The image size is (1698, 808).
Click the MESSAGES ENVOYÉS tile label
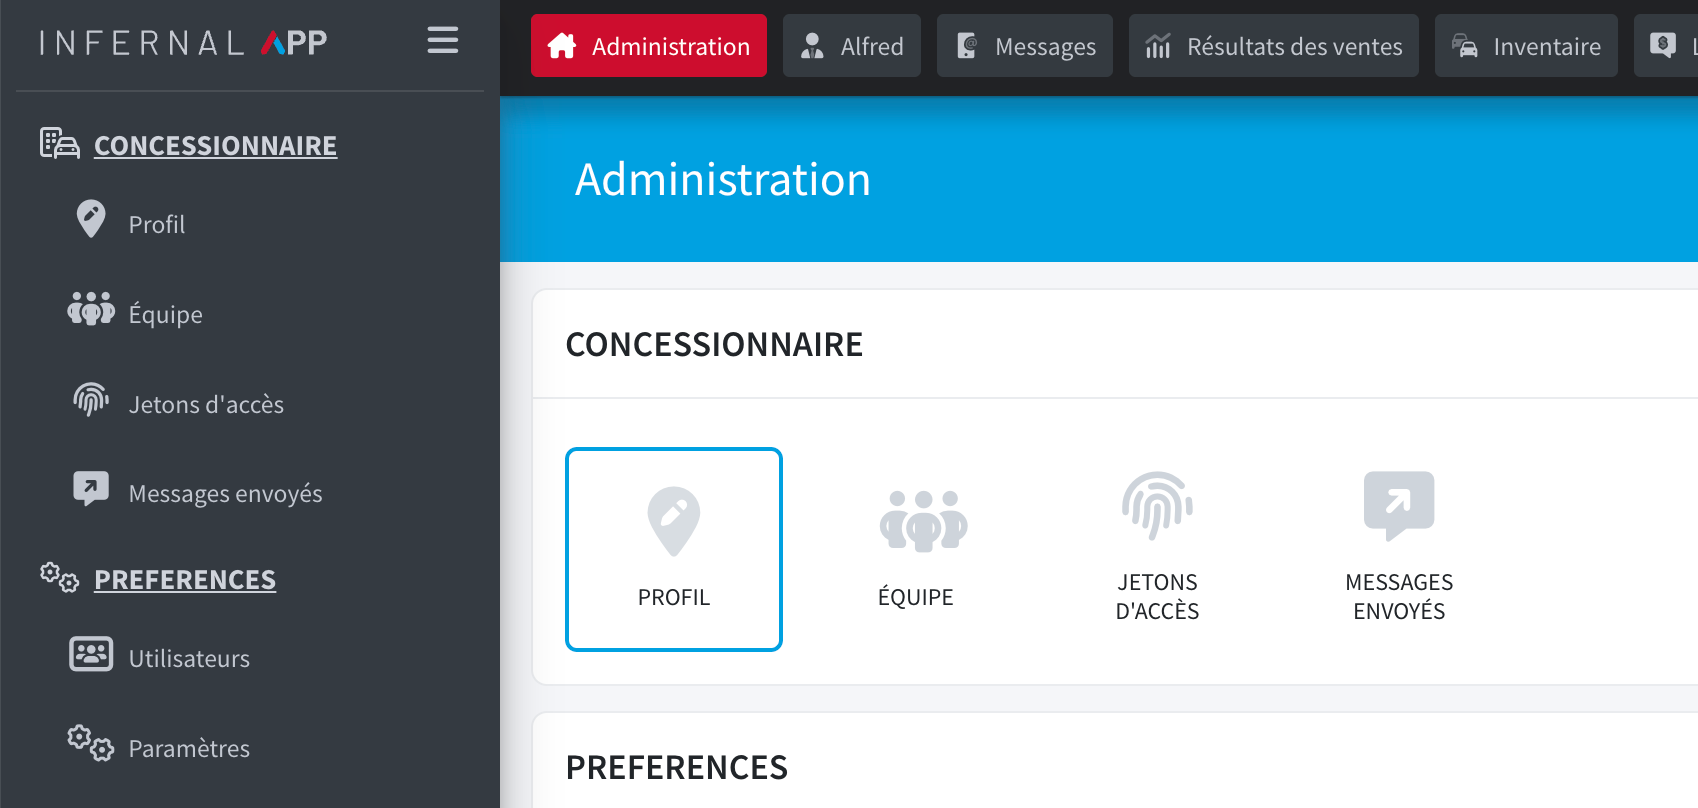(x=1399, y=596)
